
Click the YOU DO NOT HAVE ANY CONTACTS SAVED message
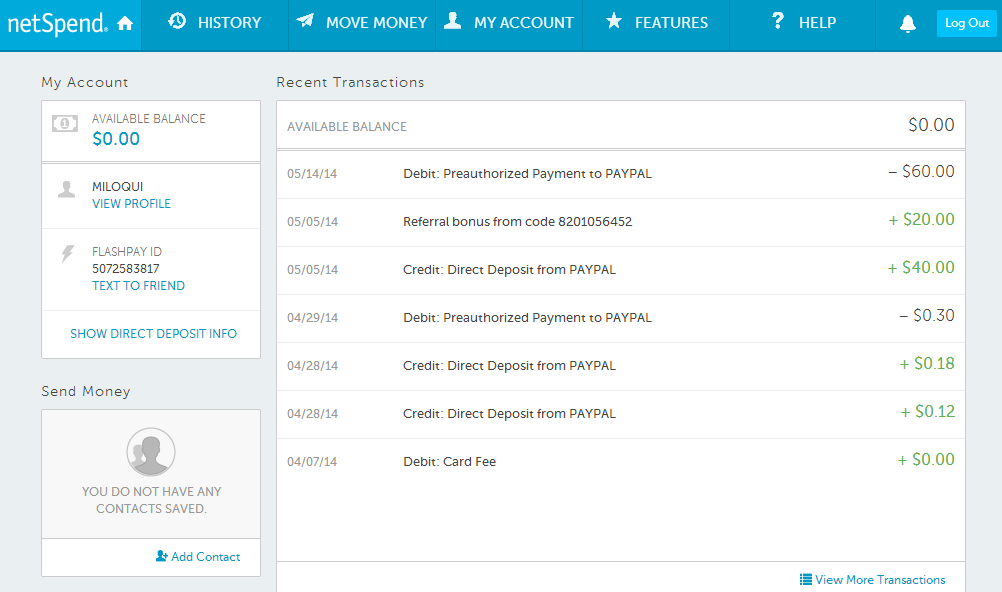[151, 500]
